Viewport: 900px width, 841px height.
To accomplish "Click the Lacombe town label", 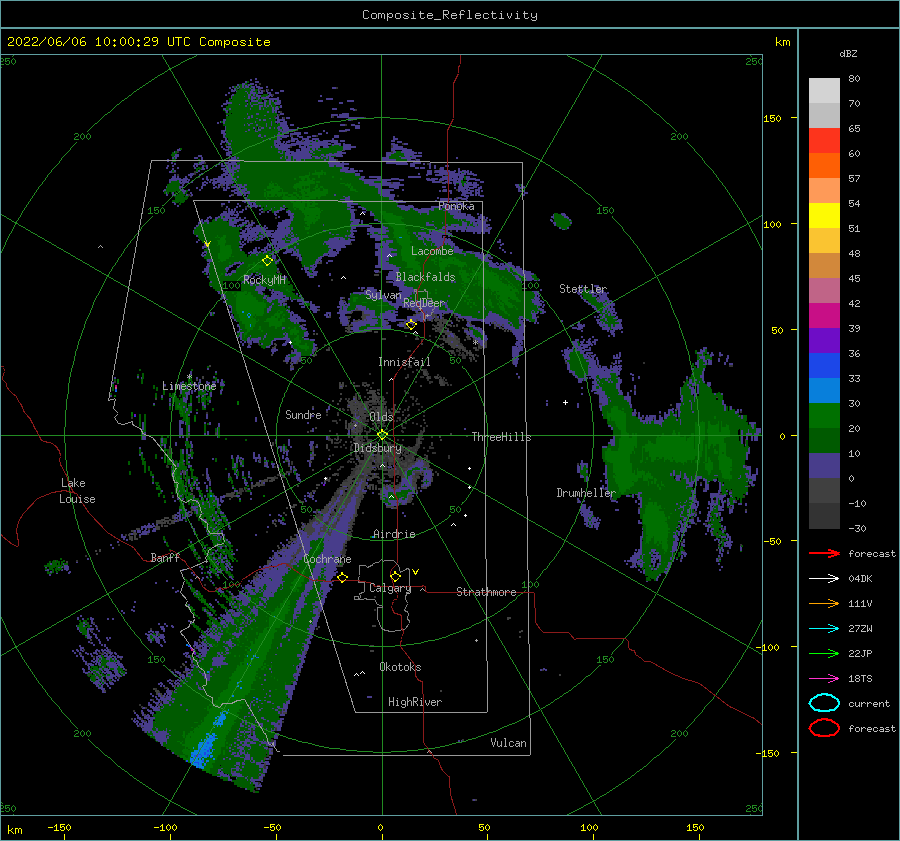I will pos(432,251).
